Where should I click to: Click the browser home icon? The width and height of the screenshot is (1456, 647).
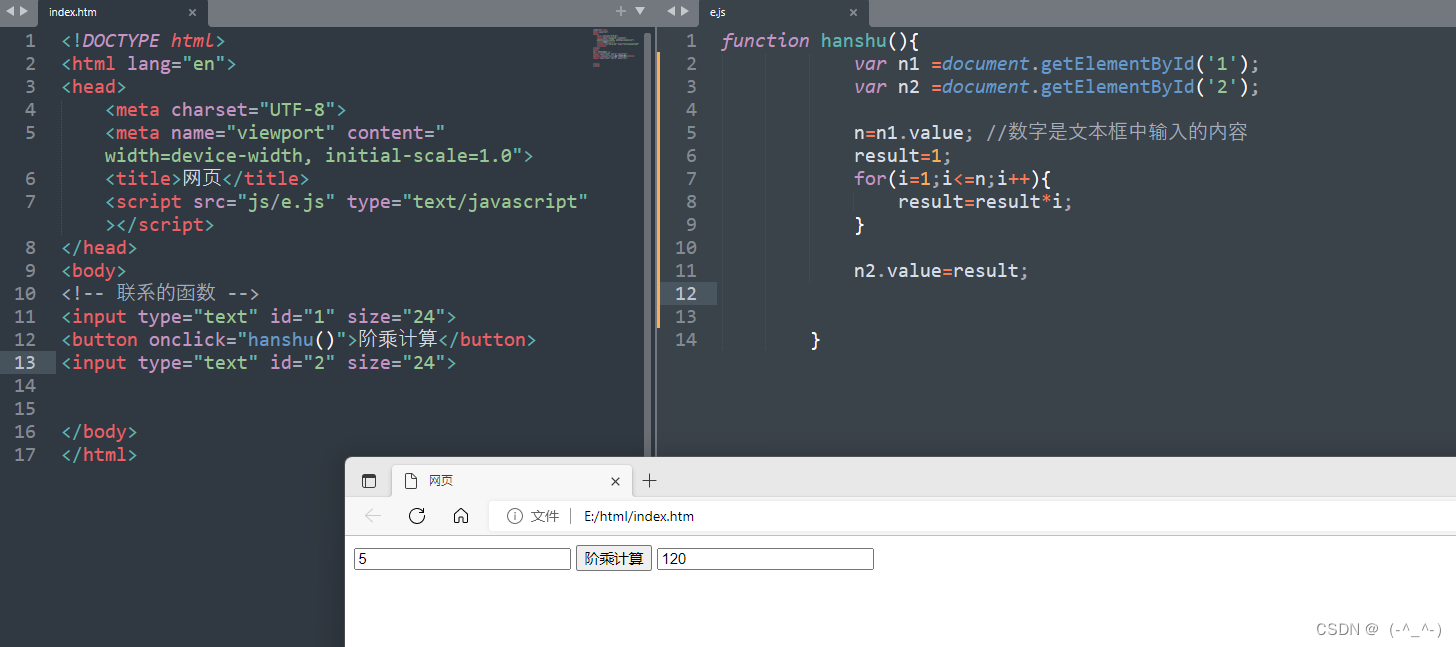(x=461, y=516)
